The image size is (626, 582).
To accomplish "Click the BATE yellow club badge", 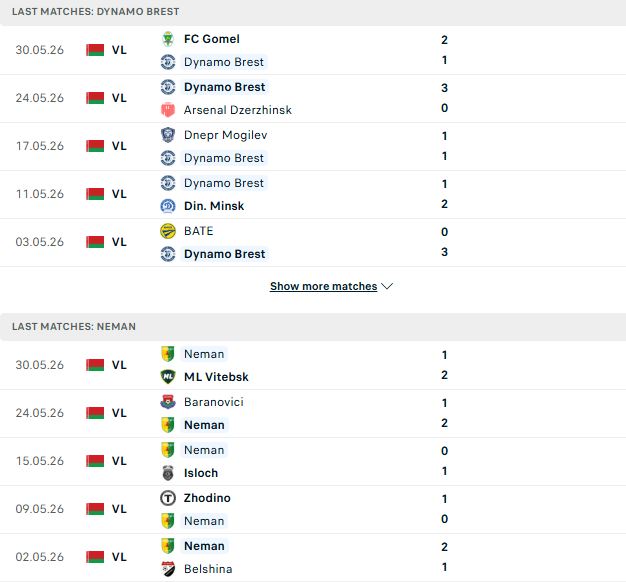I will click(x=168, y=231).
